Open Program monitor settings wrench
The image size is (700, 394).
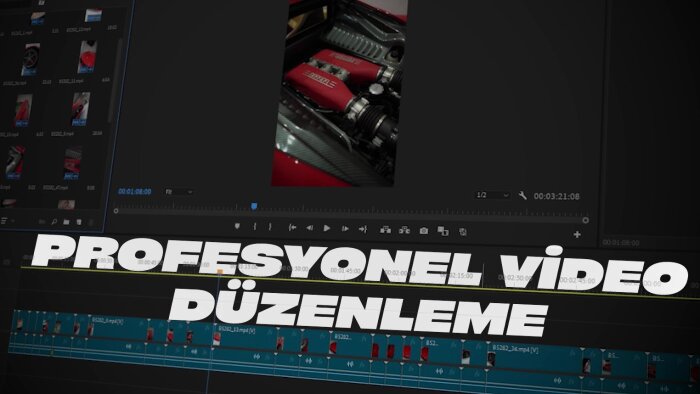coord(522,195)
